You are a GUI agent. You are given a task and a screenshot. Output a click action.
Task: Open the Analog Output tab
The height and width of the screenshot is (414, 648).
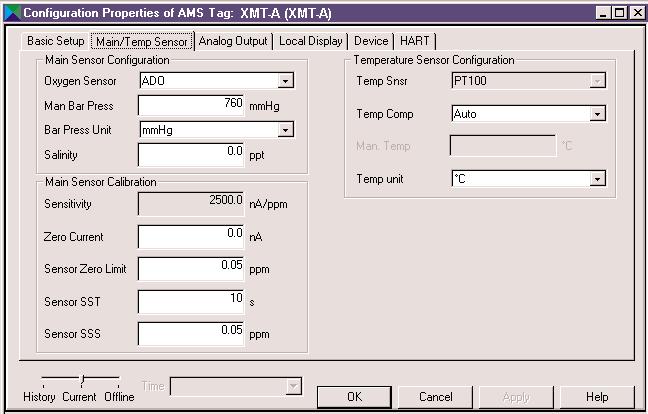point(233,41)
